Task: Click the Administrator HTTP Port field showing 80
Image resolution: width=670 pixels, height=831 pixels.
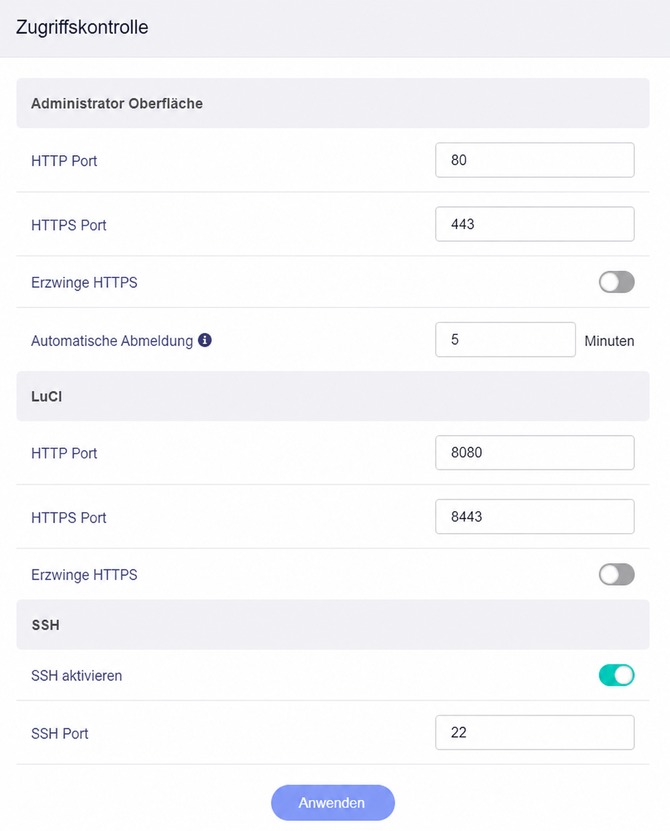Action: tap(535, 160)
